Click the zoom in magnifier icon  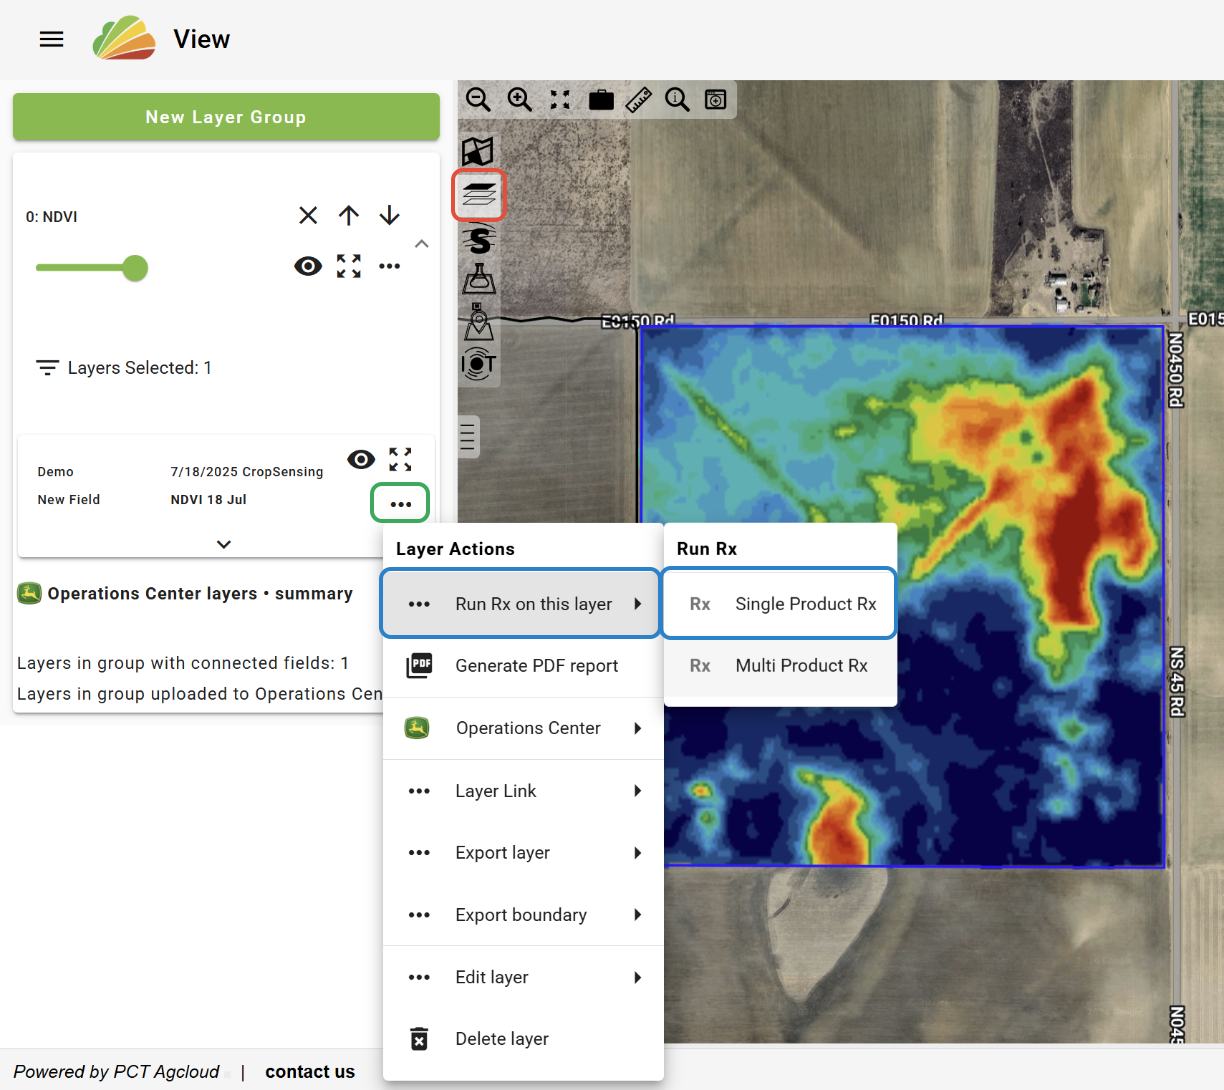(519, 100)
